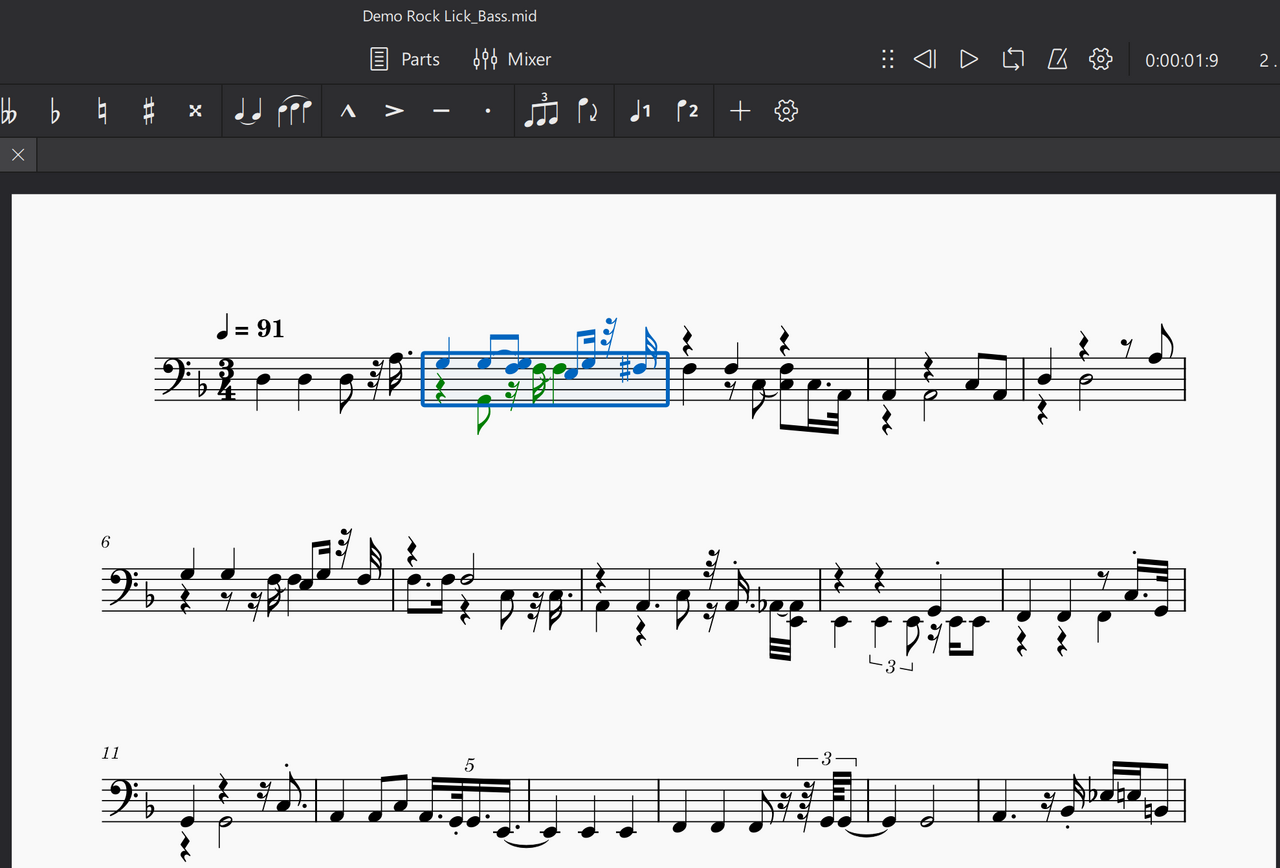
Task: Apply the double-sharp accidental
Action: click(195, 111)
